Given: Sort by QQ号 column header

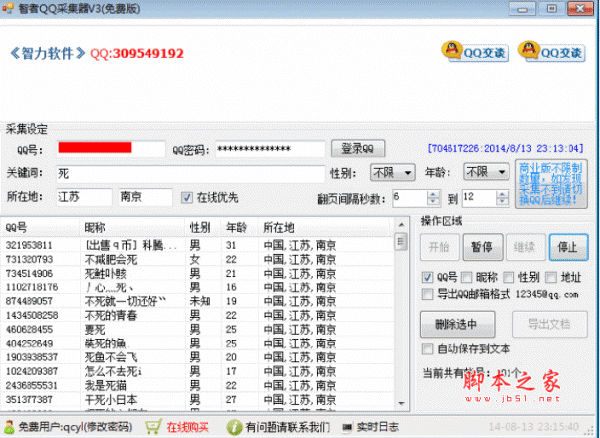Looking at the screenshot, I should 41,228.
